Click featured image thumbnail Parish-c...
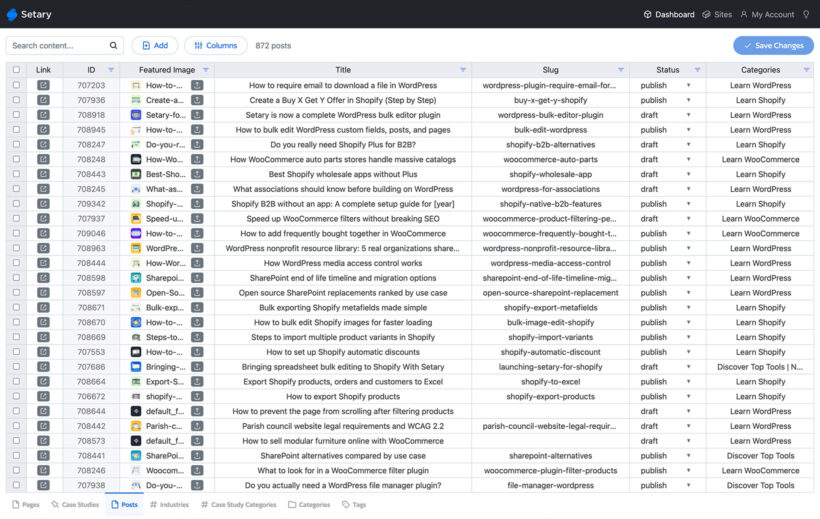820x519 pixels. point(136,426)
